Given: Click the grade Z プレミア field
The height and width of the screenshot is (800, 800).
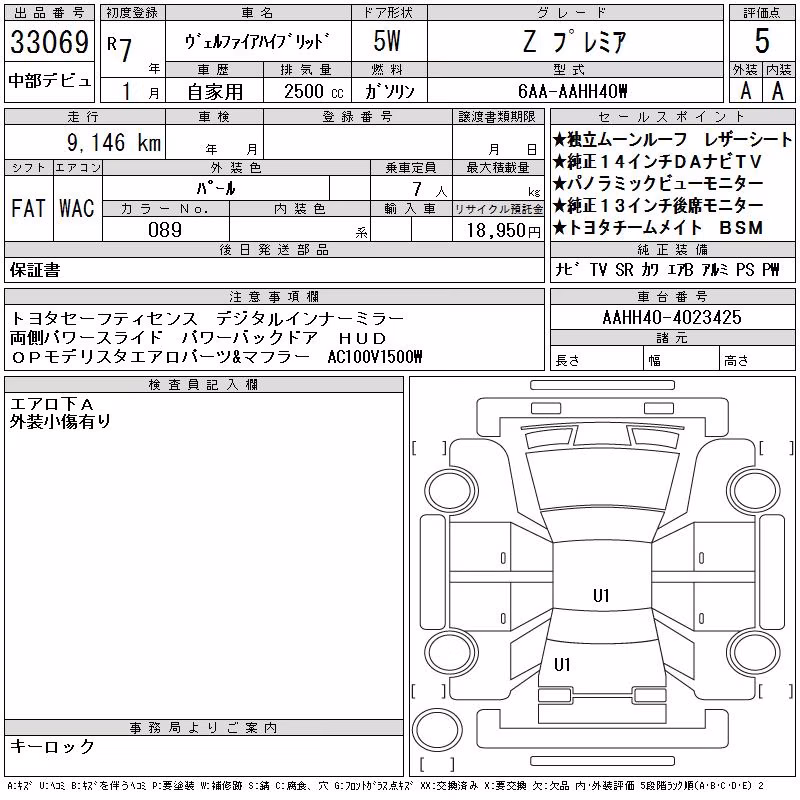Looking at the screenshot, I should (575, 41).
